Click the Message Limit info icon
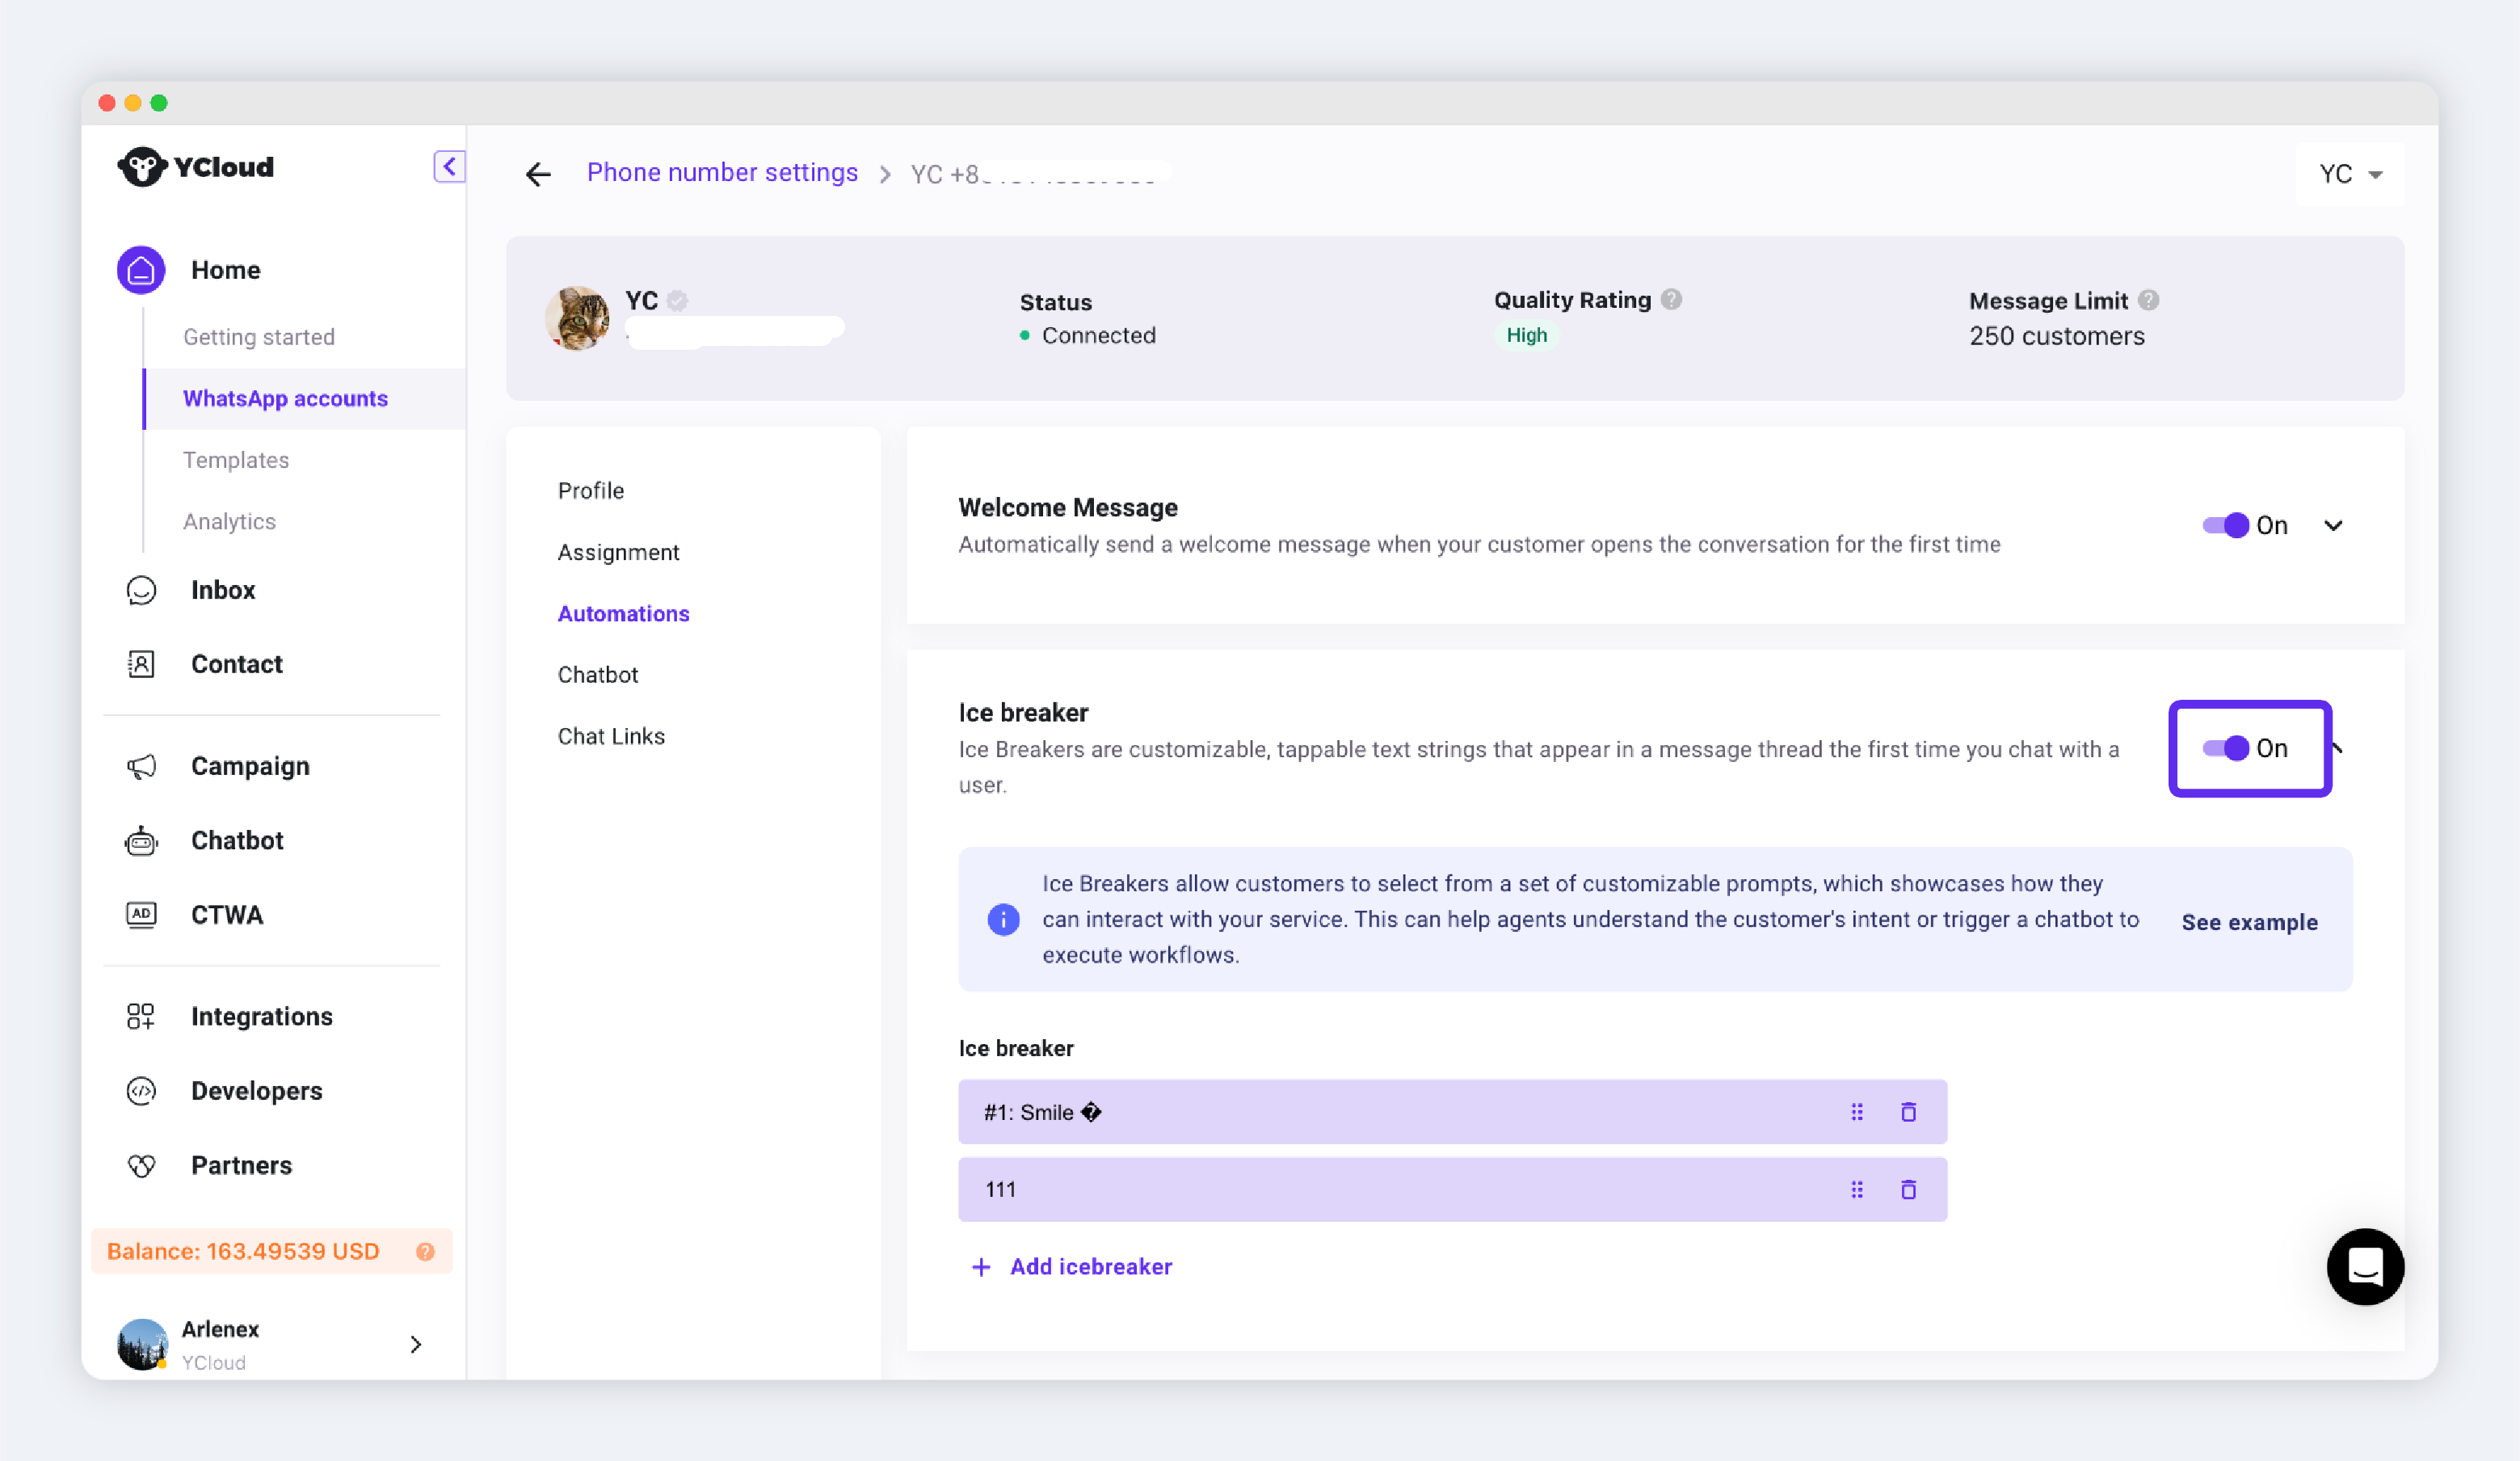 coord(2148,300)
